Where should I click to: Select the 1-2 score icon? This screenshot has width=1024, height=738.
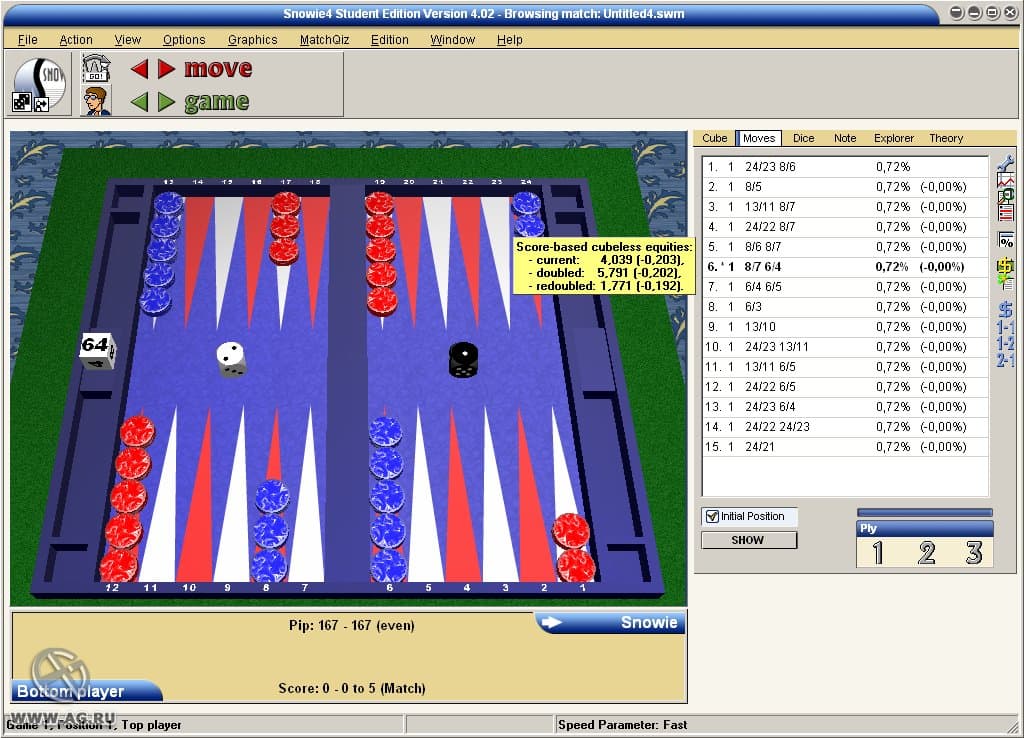click(x=1006, y=344)
